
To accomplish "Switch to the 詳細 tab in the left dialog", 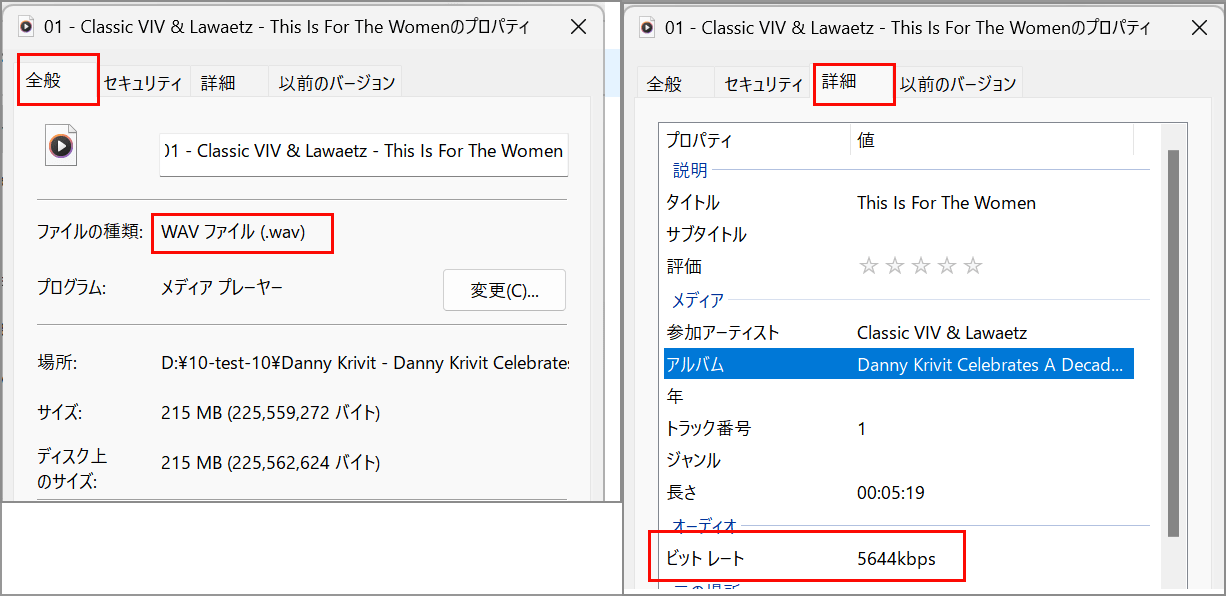I will [218, 84].
